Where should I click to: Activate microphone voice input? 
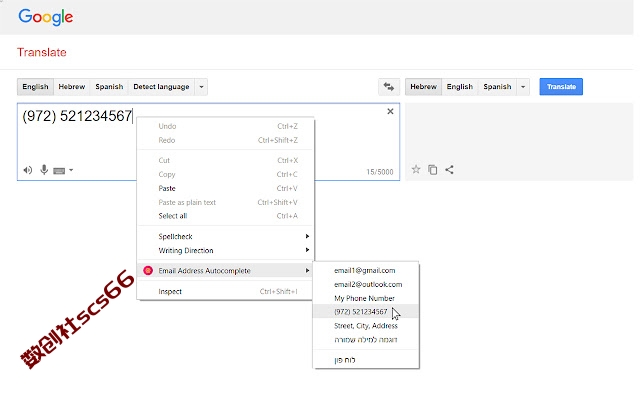tap(44, 170)
